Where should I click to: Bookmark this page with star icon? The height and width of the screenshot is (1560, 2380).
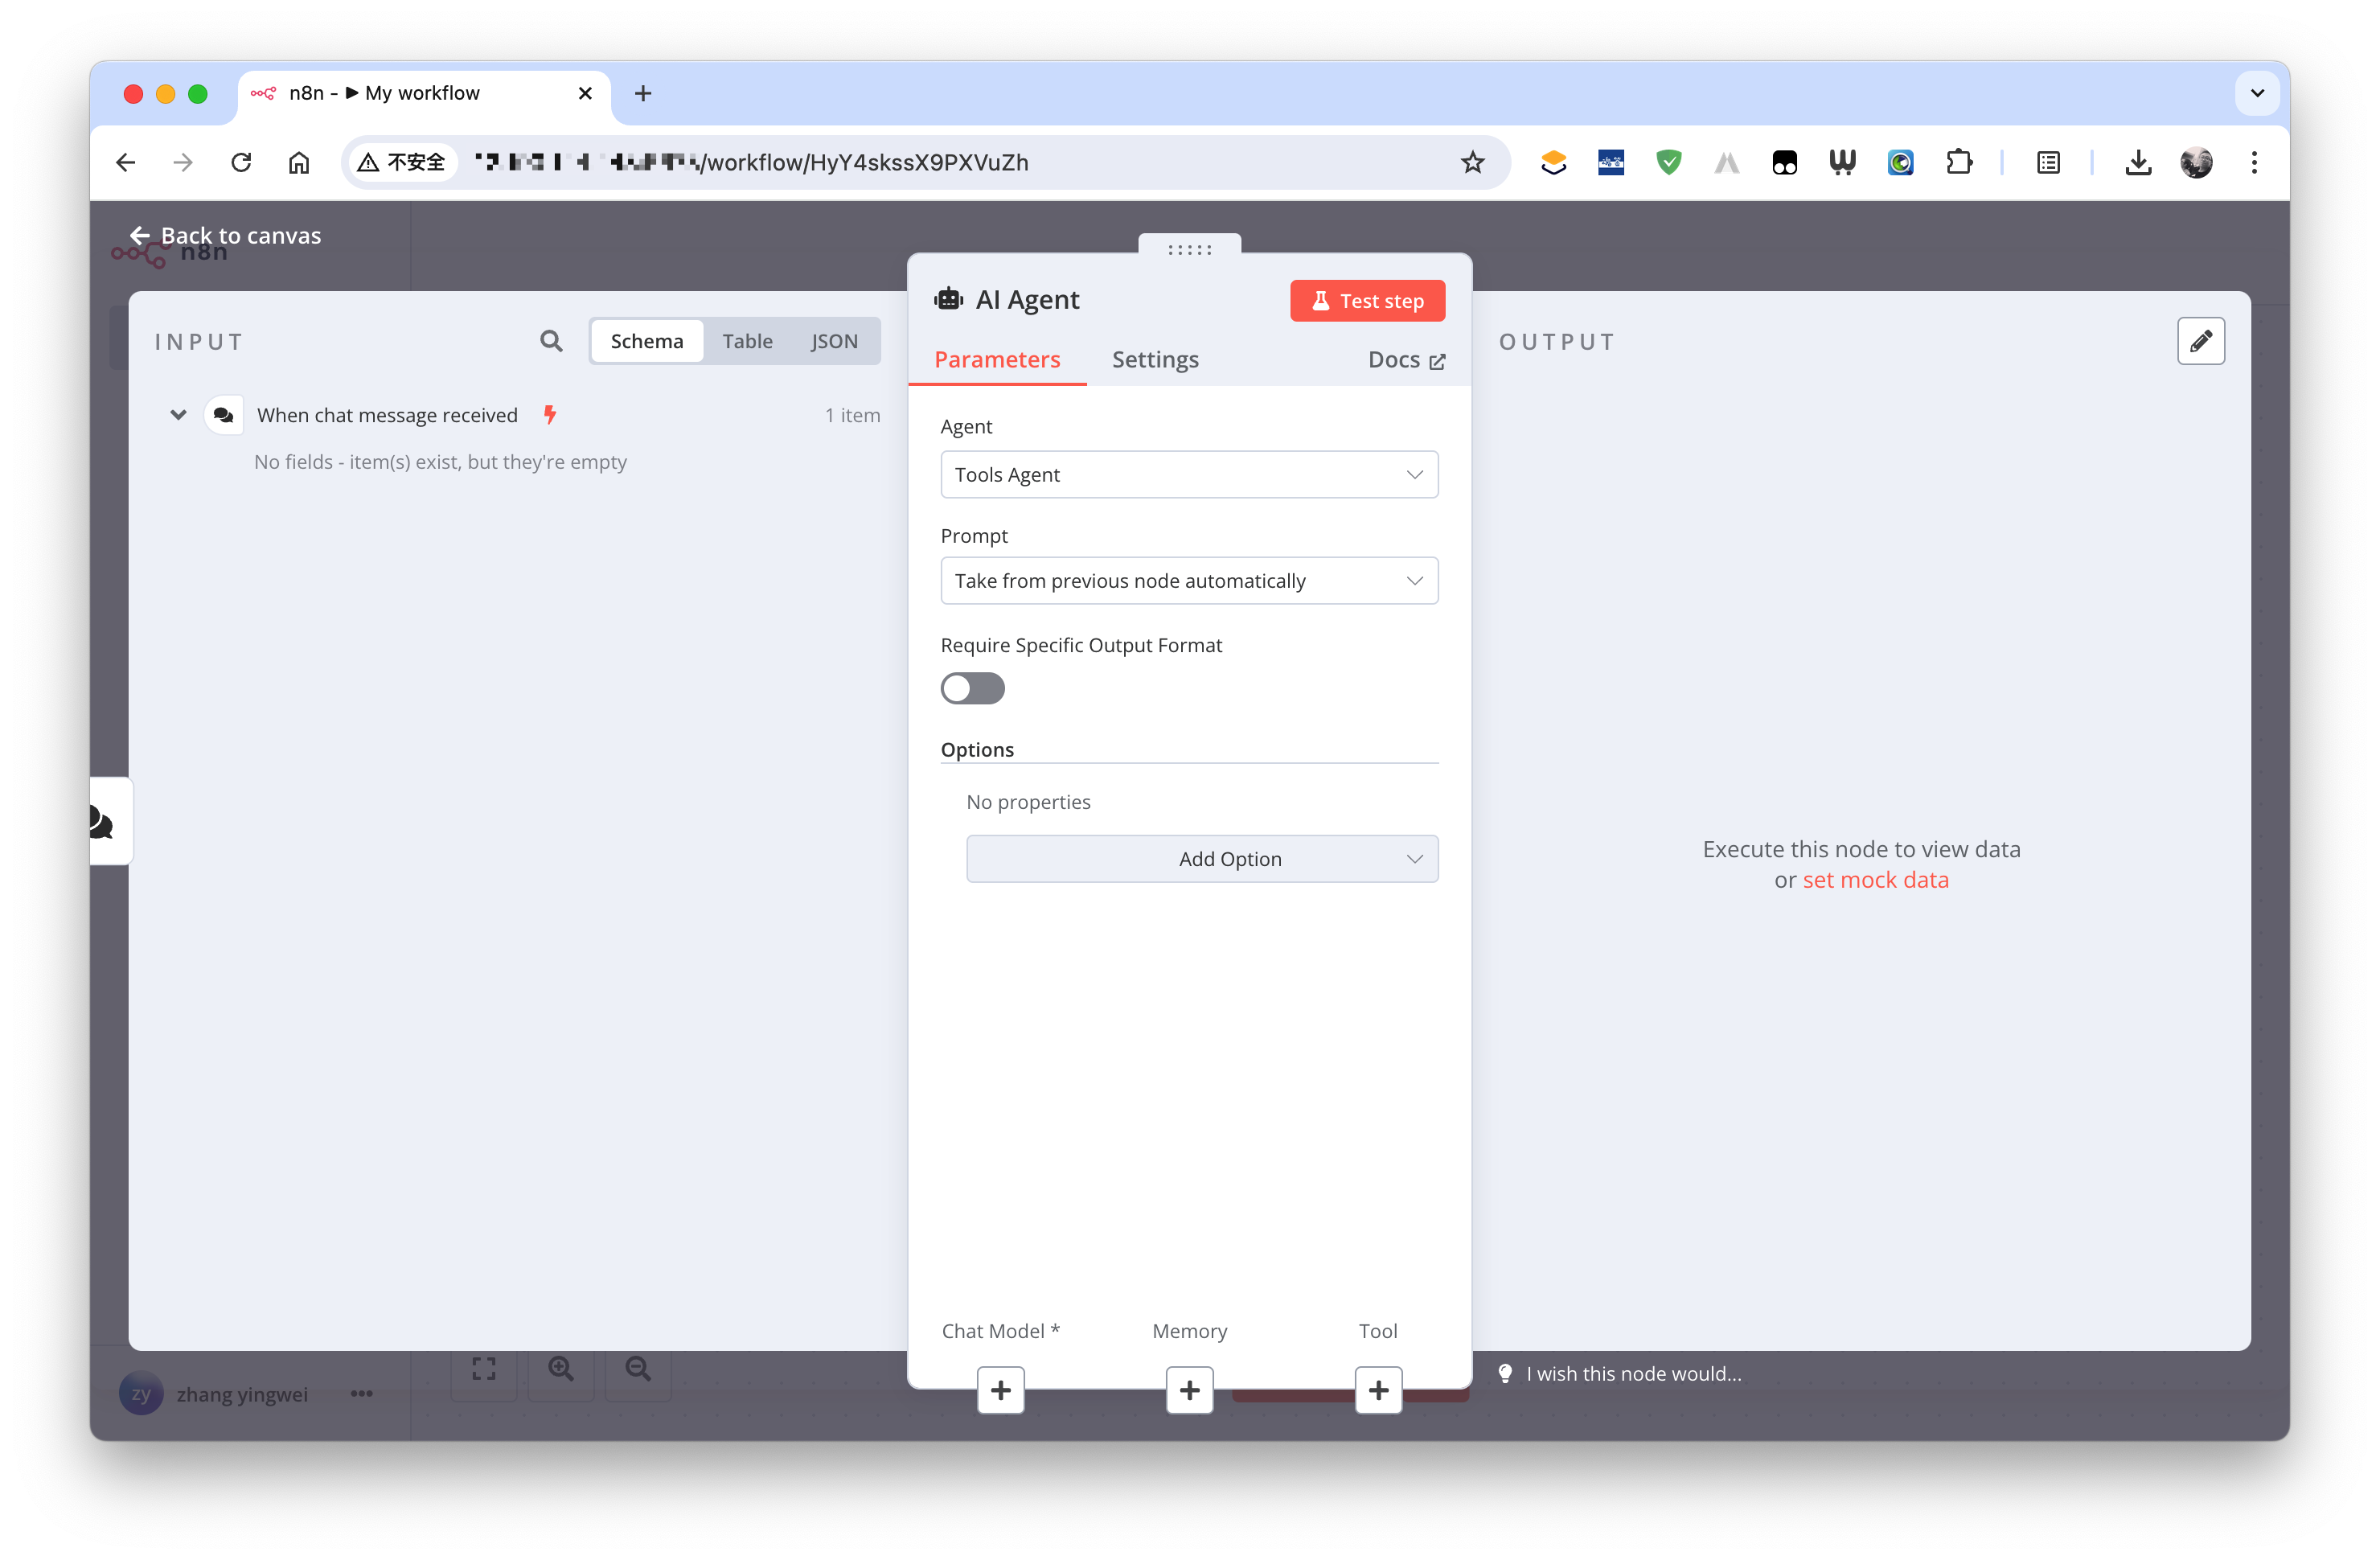(x=1472, y=162)
